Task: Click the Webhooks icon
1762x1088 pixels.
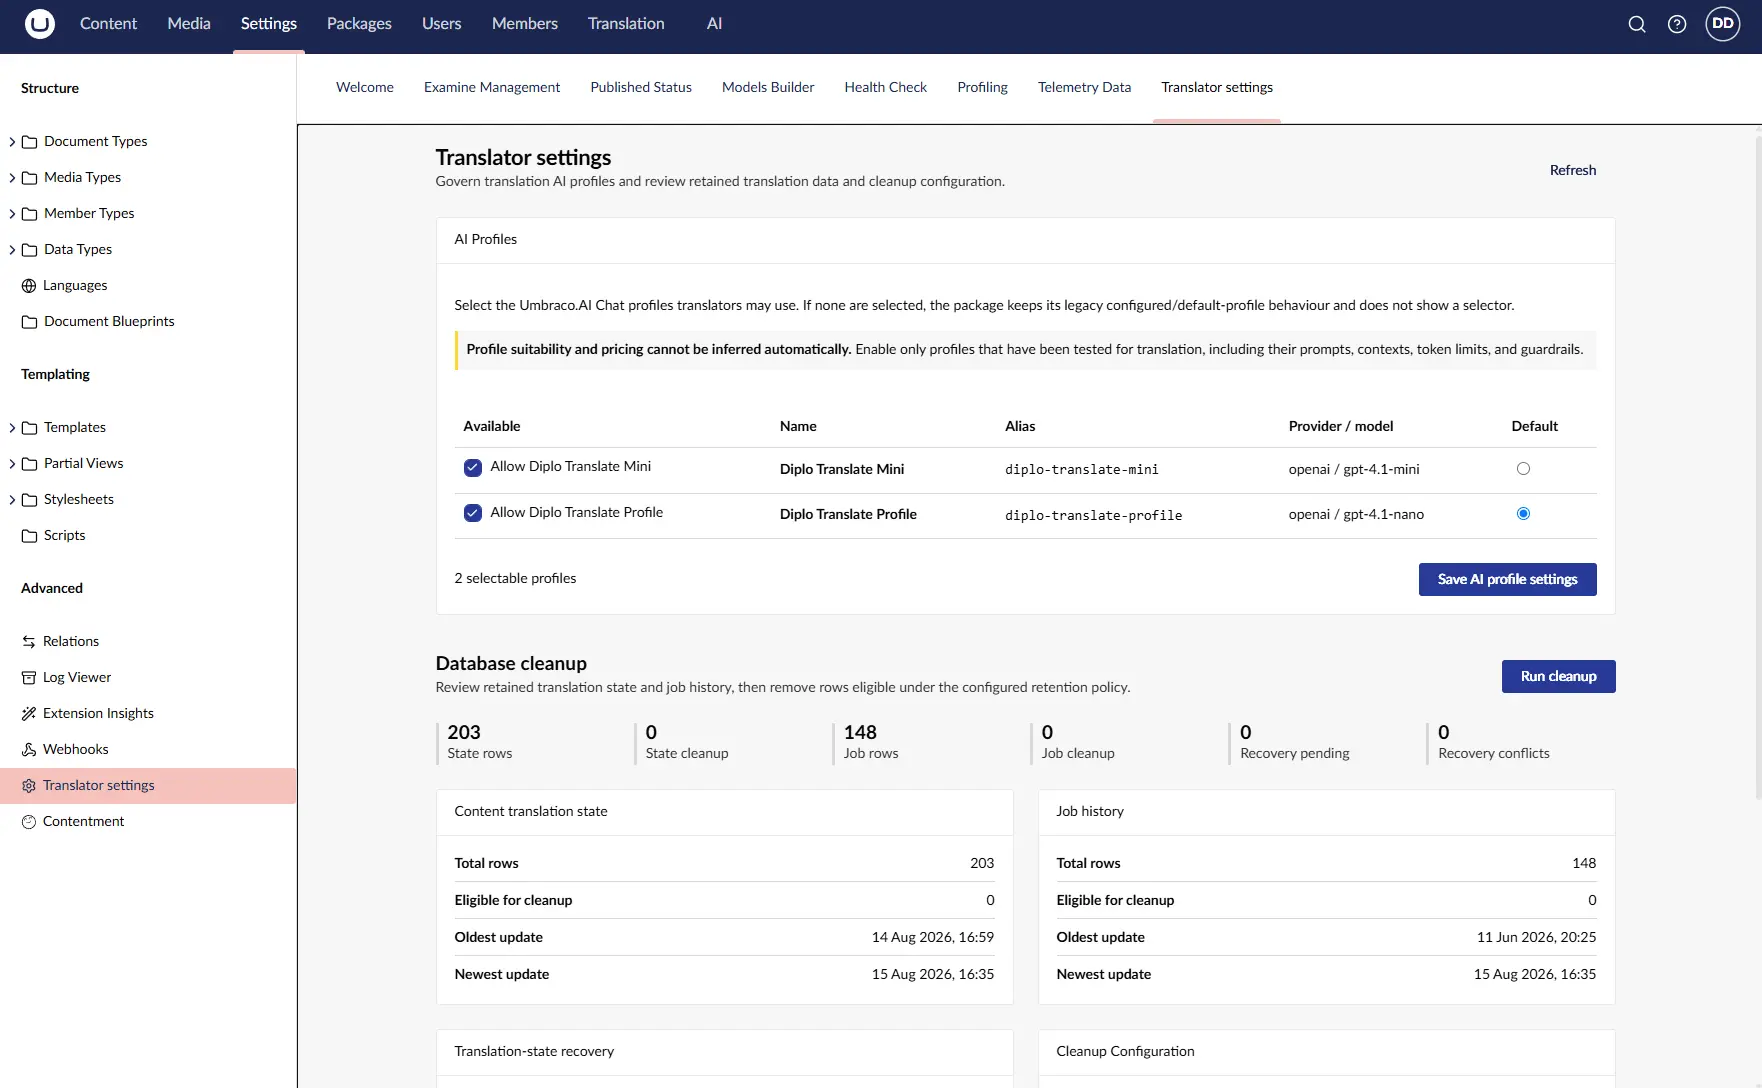Action: pos(29,750)
